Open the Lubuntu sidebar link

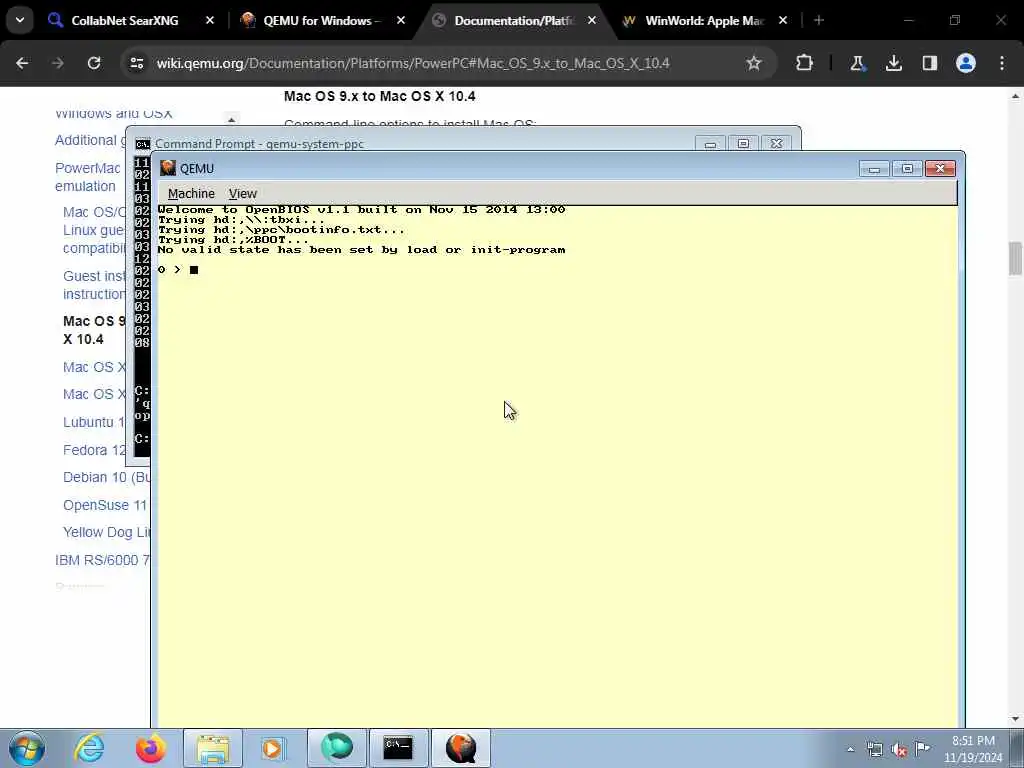(94, 422)
